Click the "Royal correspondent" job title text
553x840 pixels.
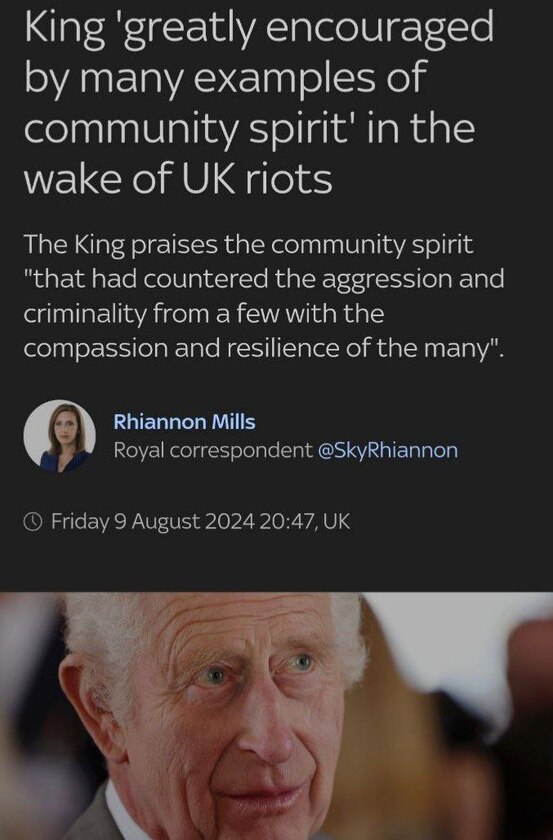(x=213, y=450)
